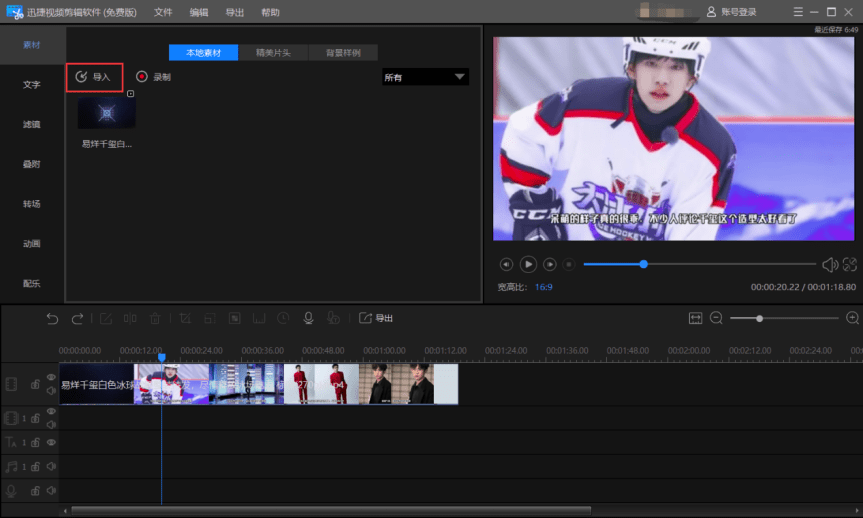Screen dimensions: 863x518
Task: Click the undo arrow in timeline toolbar
Action: (52, 318)
